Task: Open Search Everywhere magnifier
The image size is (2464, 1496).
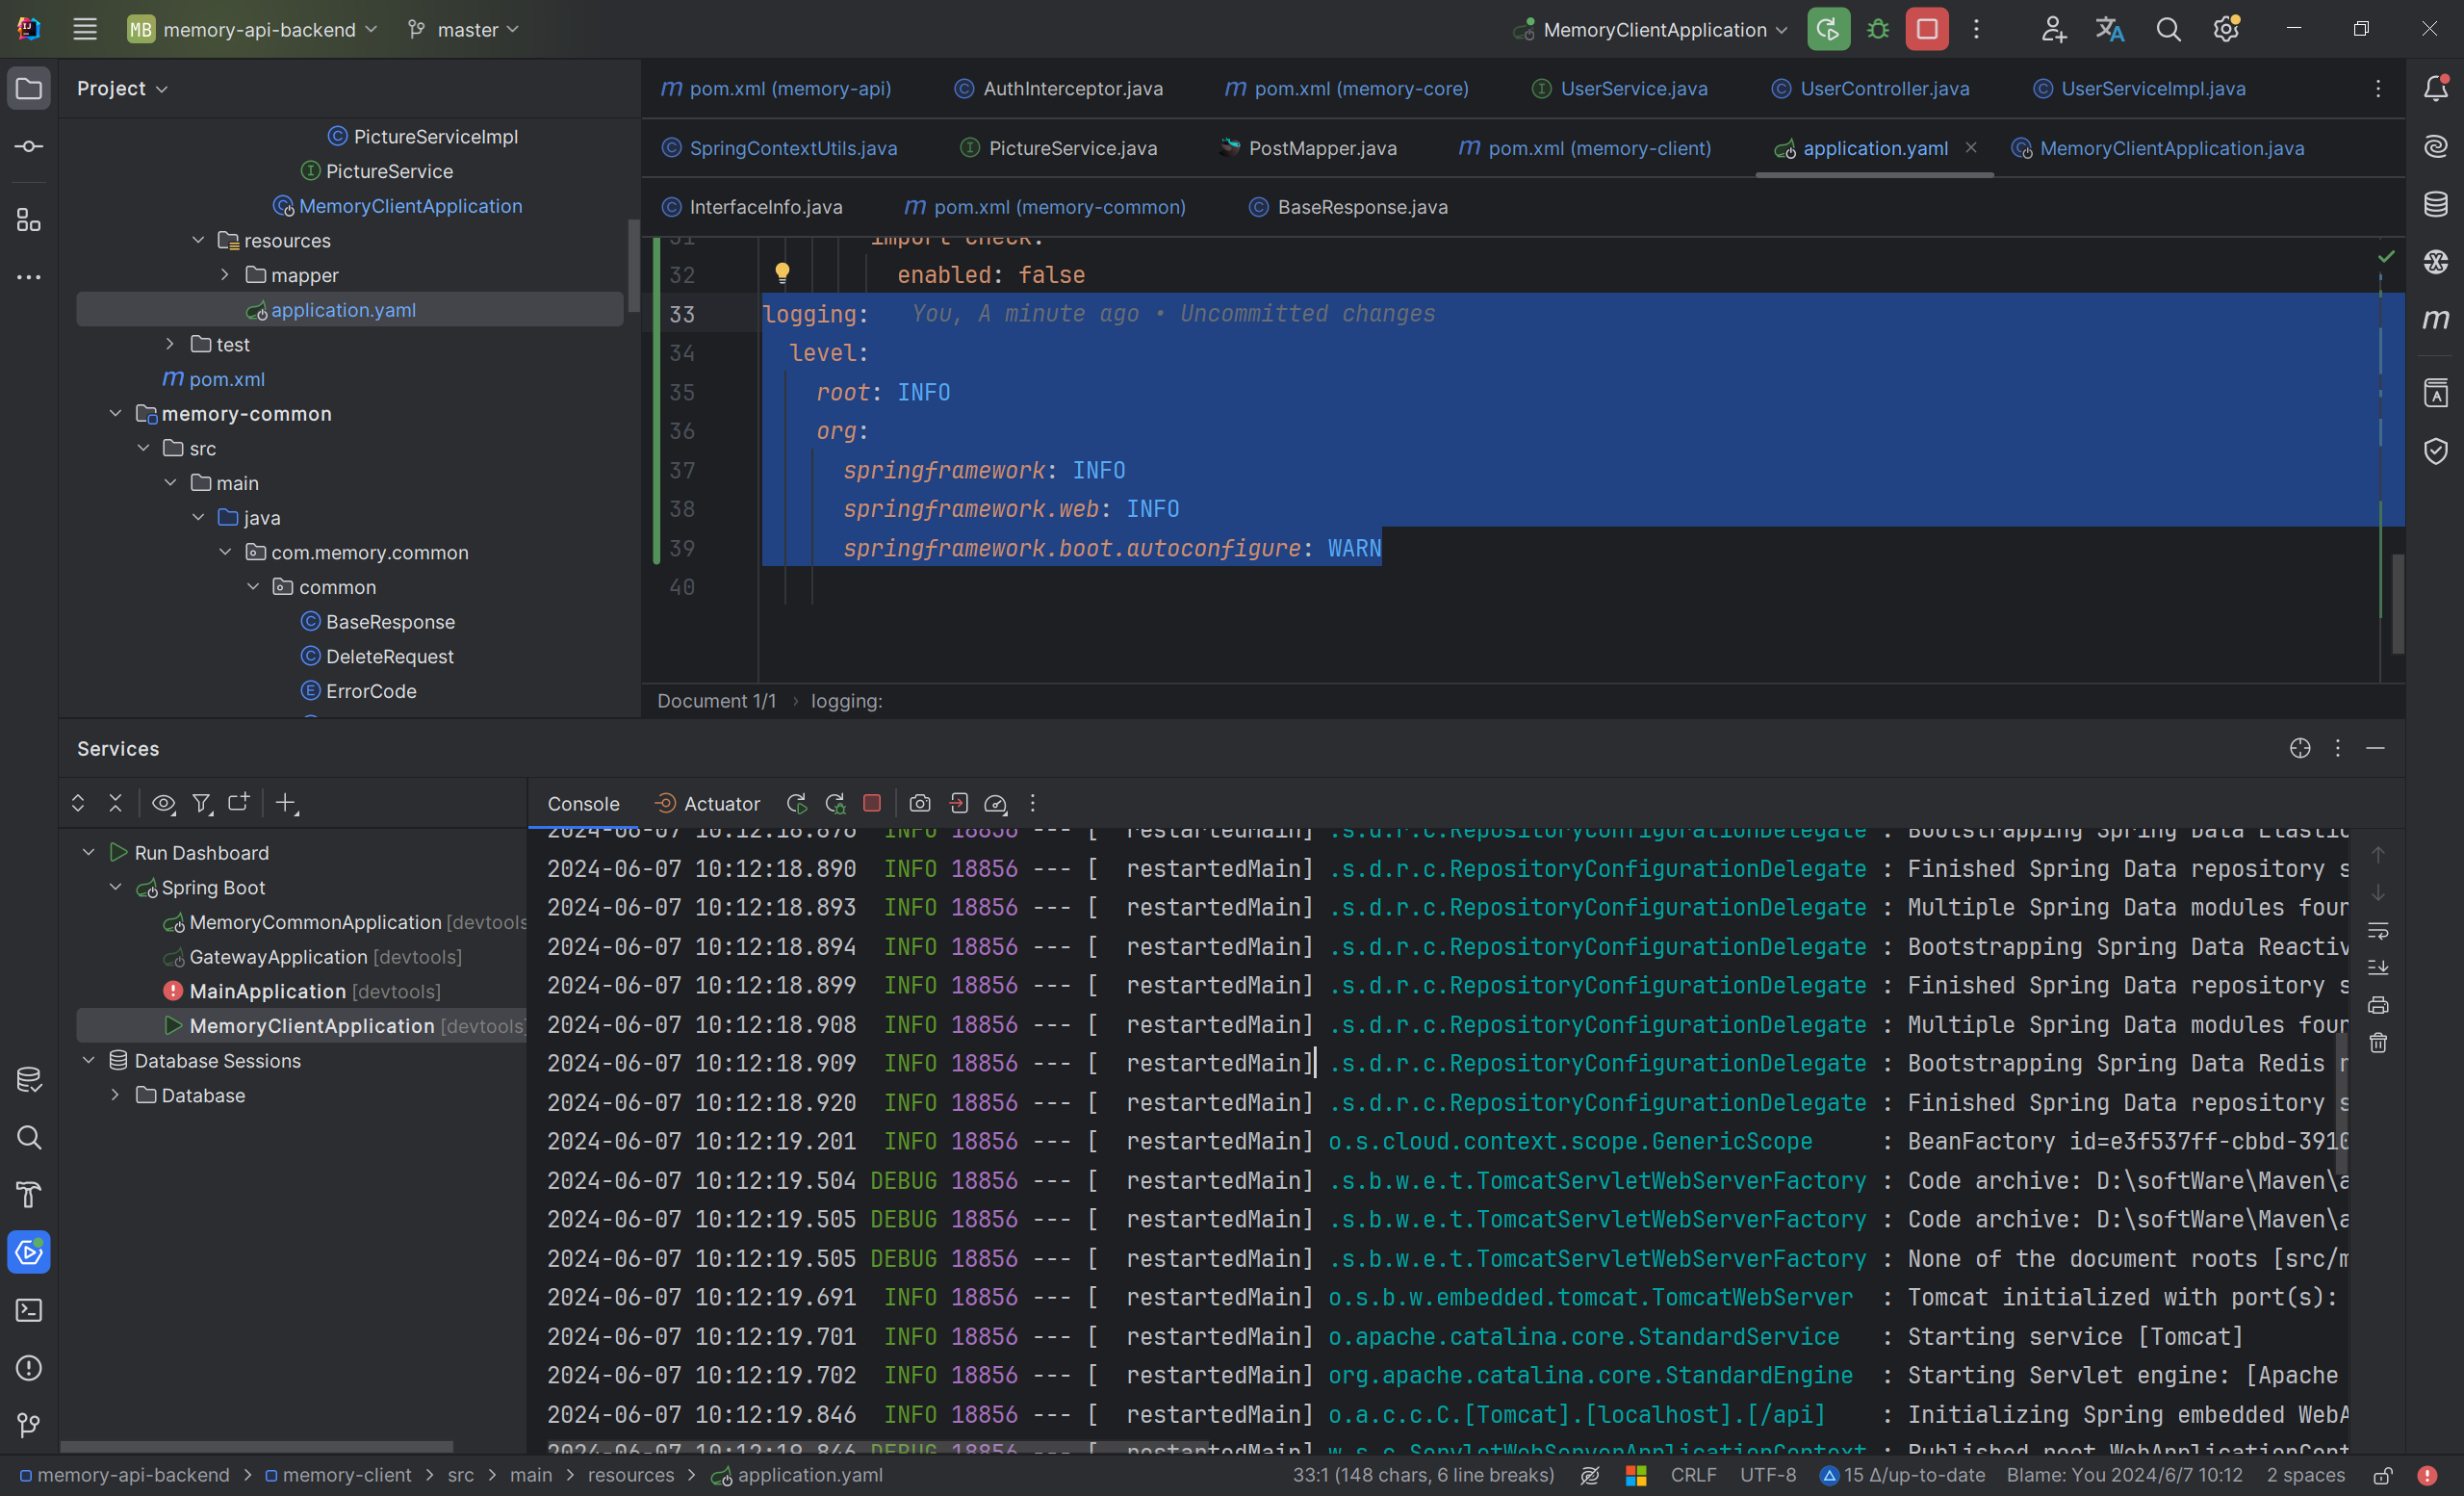Action: [2168, 29]
